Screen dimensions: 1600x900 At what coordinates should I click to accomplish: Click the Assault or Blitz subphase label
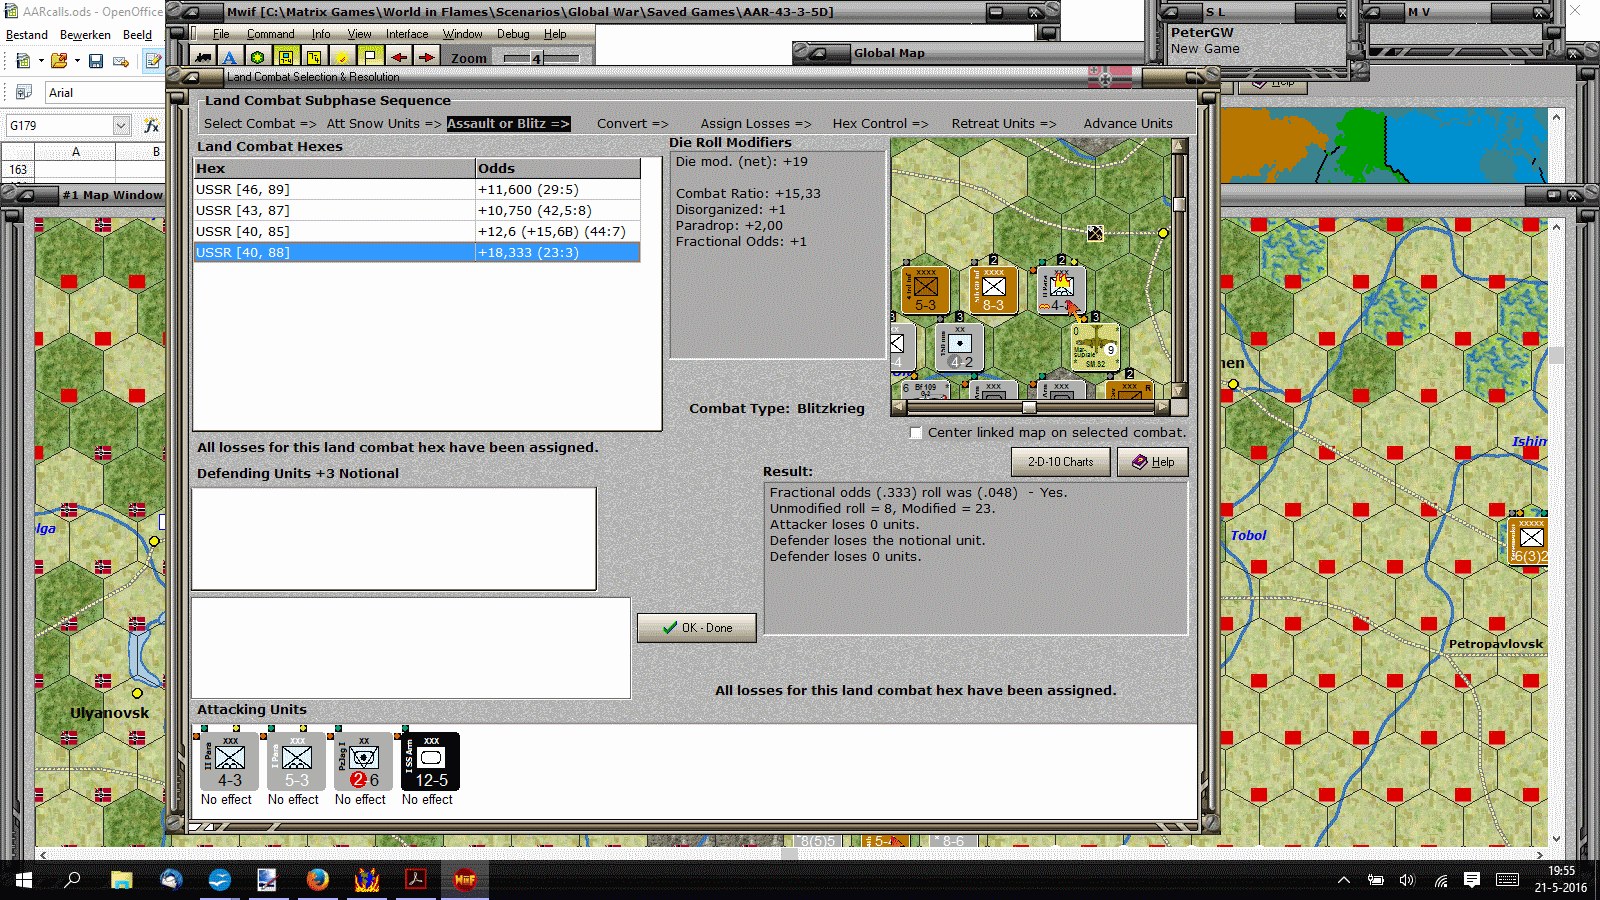pyautogui.click(x=508, y=124)
